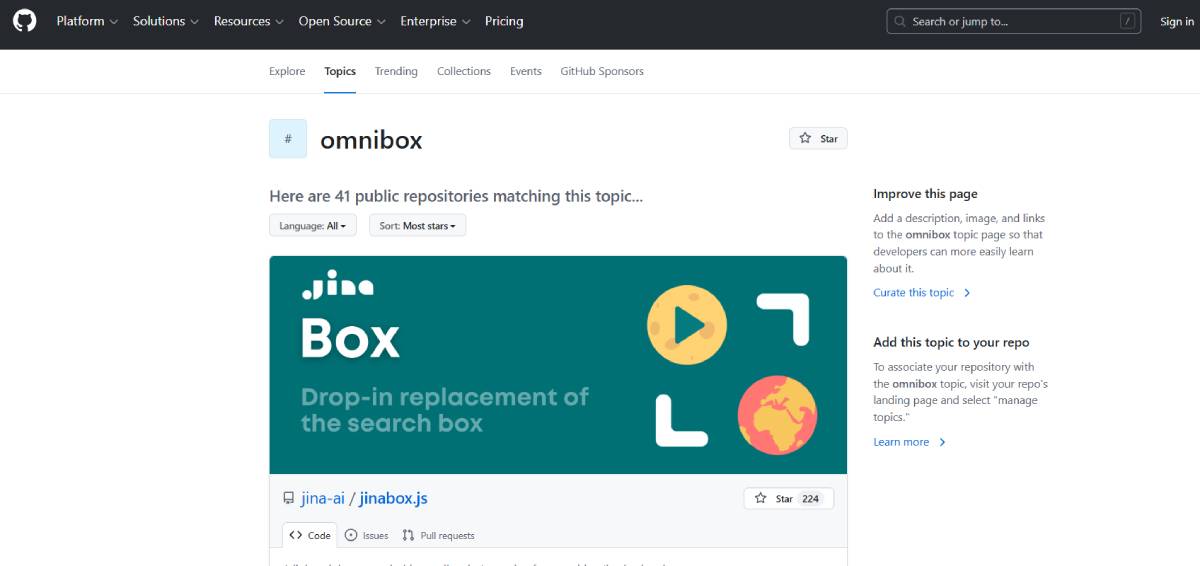The height and width of the screenshot is (566, 1200).
Task: Go to the GitHub Sponsors tab
Action: (602, 71)
